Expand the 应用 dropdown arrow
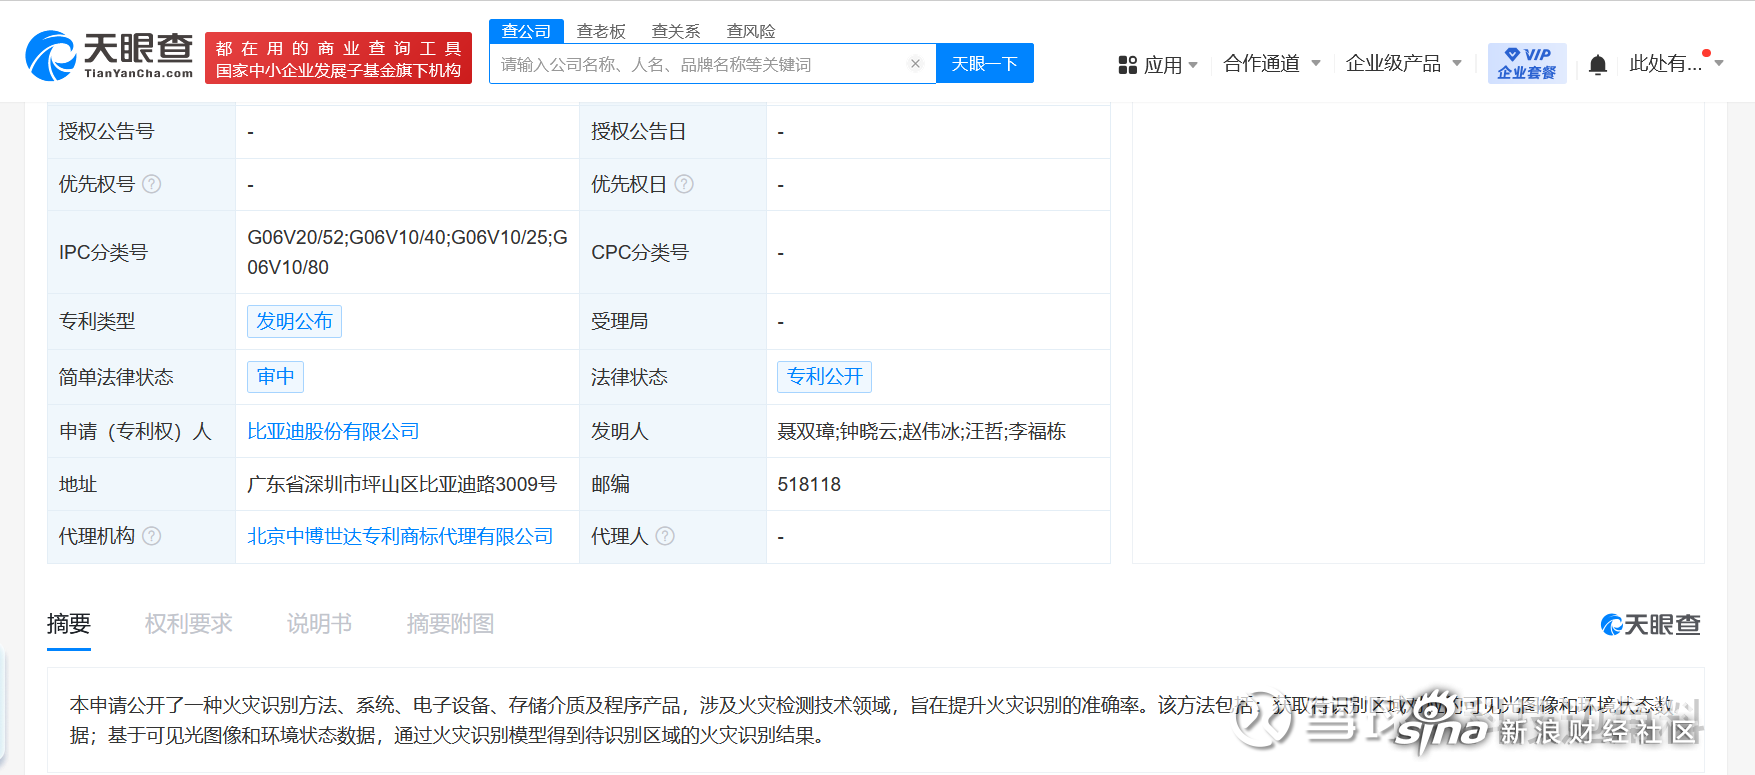The width and height of the screenshot is (1755, 775). click(x=1193, y=65)
